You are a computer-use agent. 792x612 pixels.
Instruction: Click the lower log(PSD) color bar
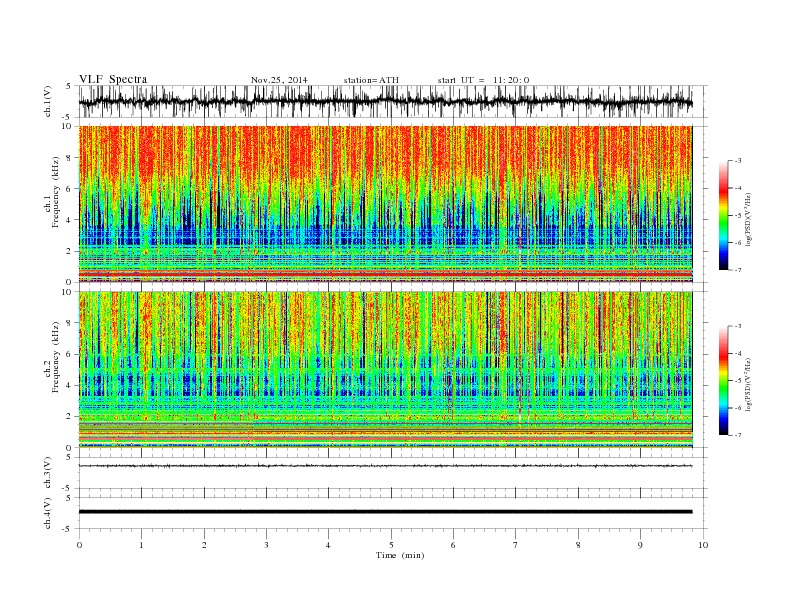(723, 381)
